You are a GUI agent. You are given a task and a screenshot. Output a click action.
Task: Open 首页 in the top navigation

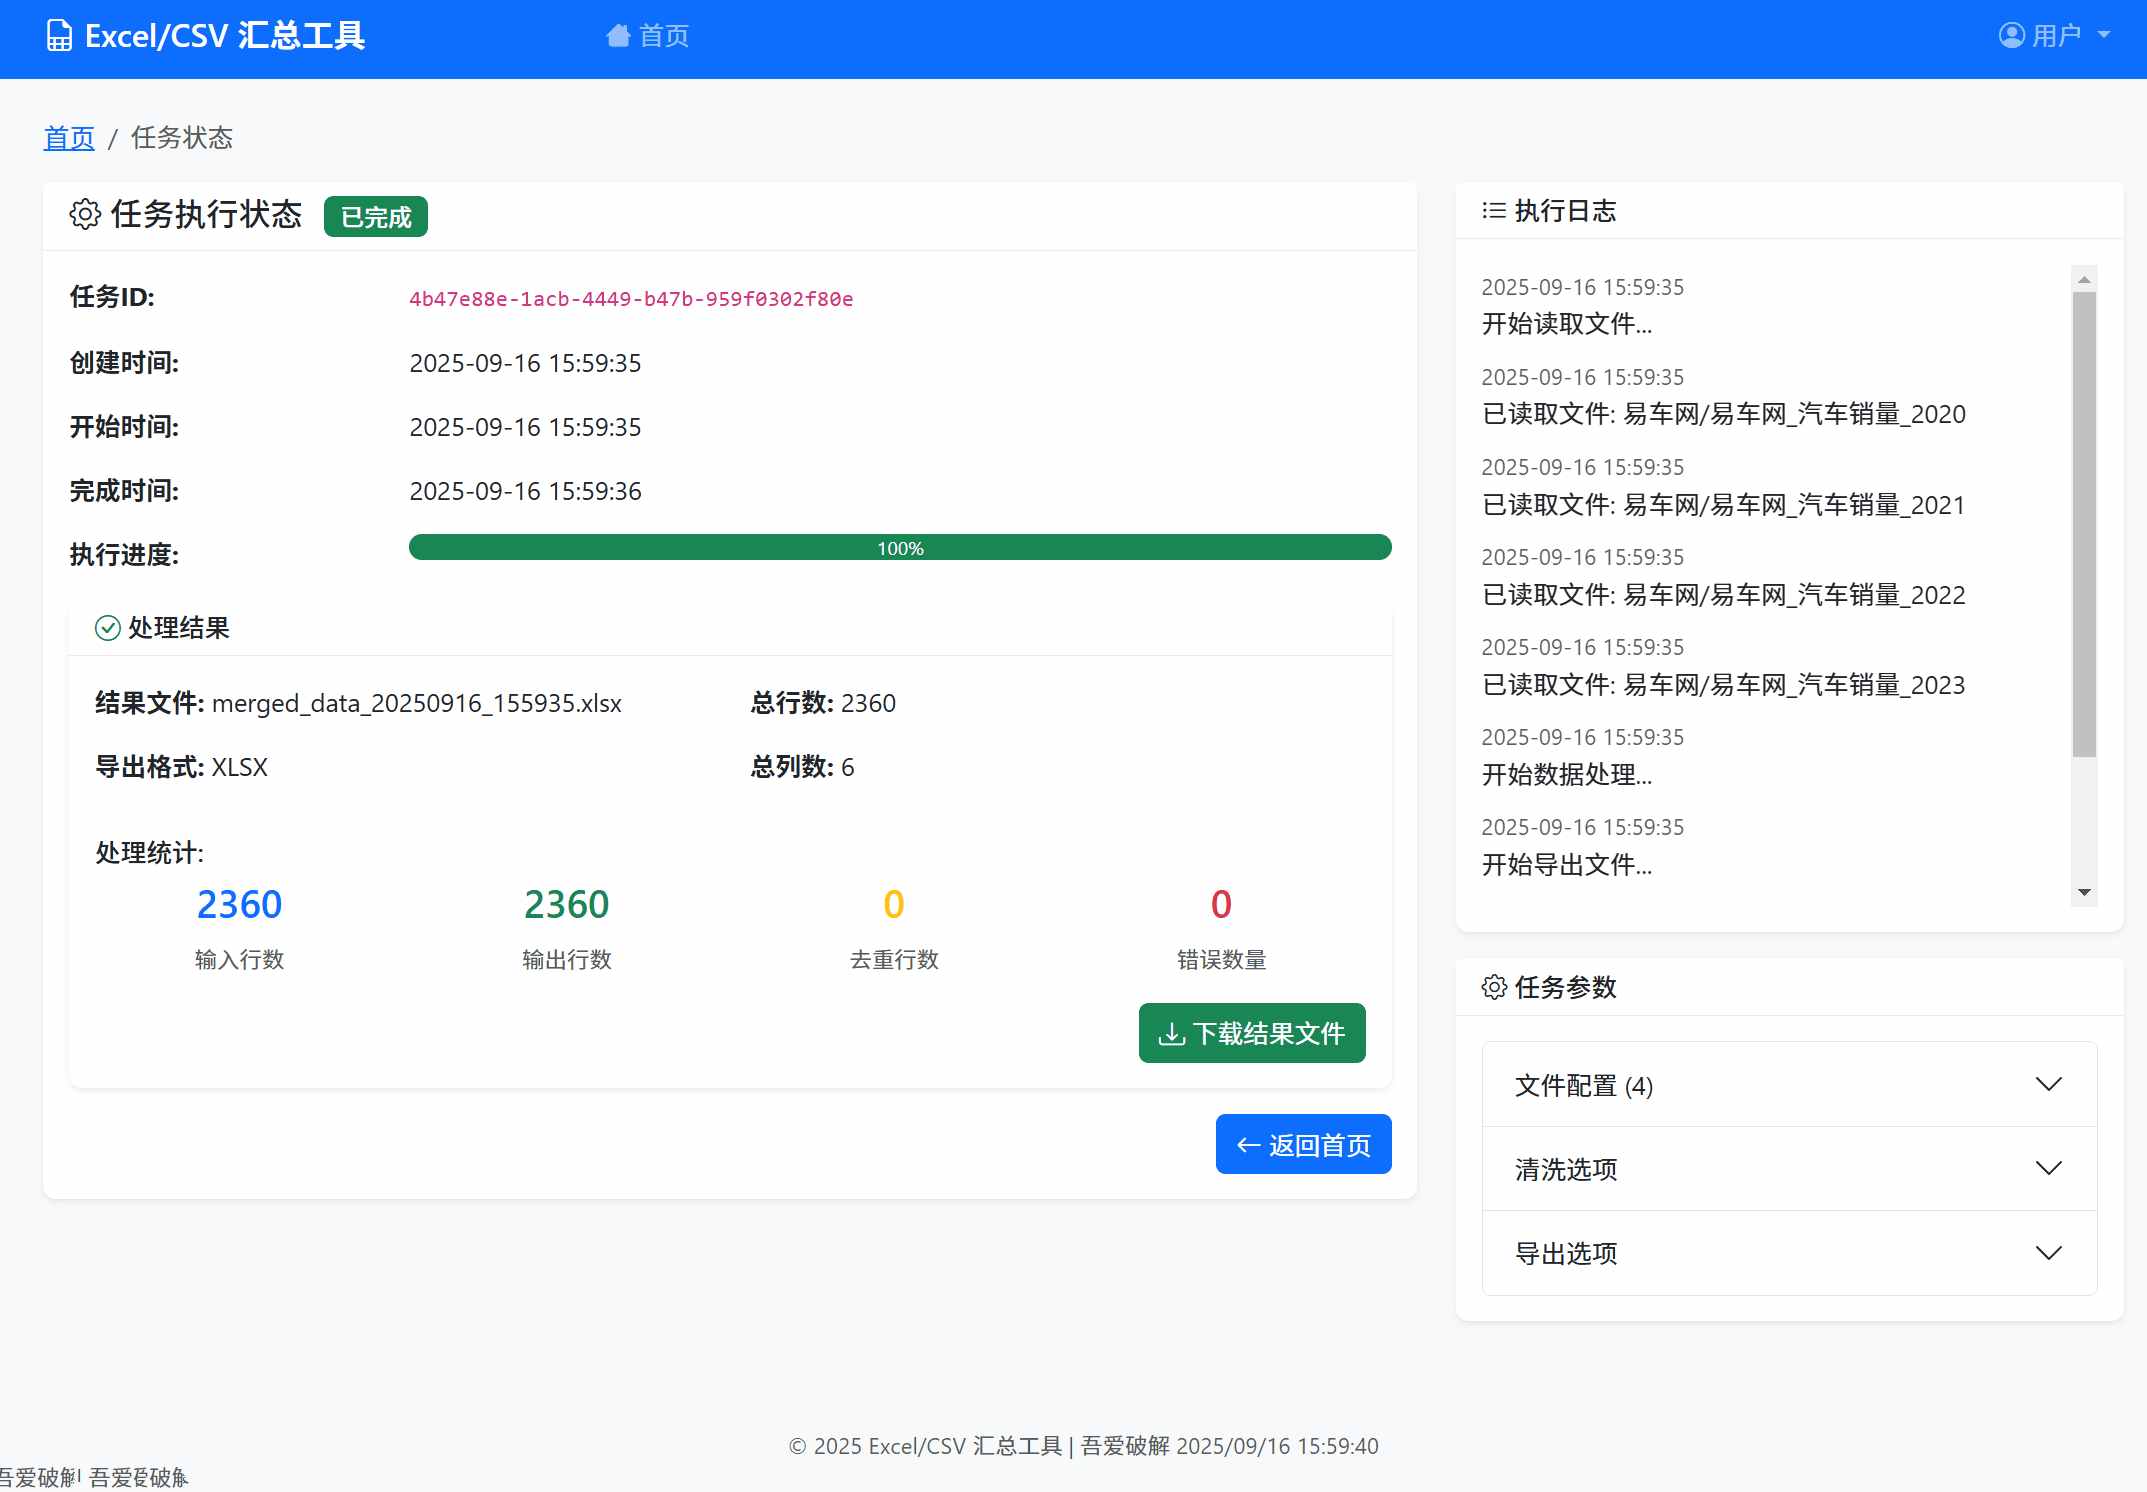[x=663, y=36]
